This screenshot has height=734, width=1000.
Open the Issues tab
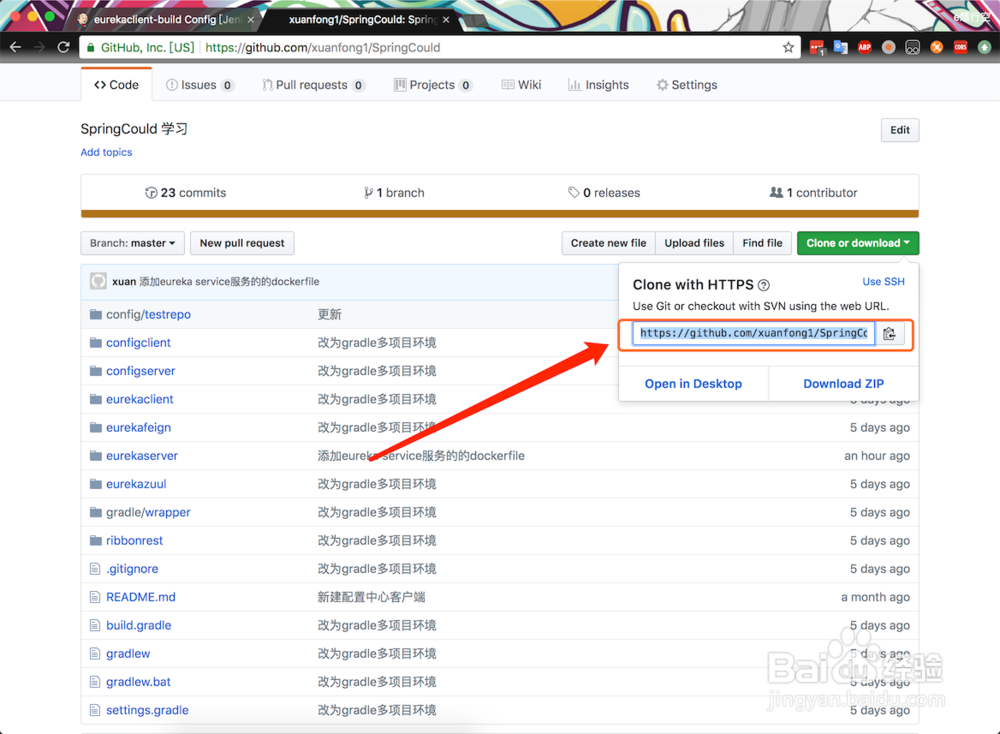[x=200, y=85]
